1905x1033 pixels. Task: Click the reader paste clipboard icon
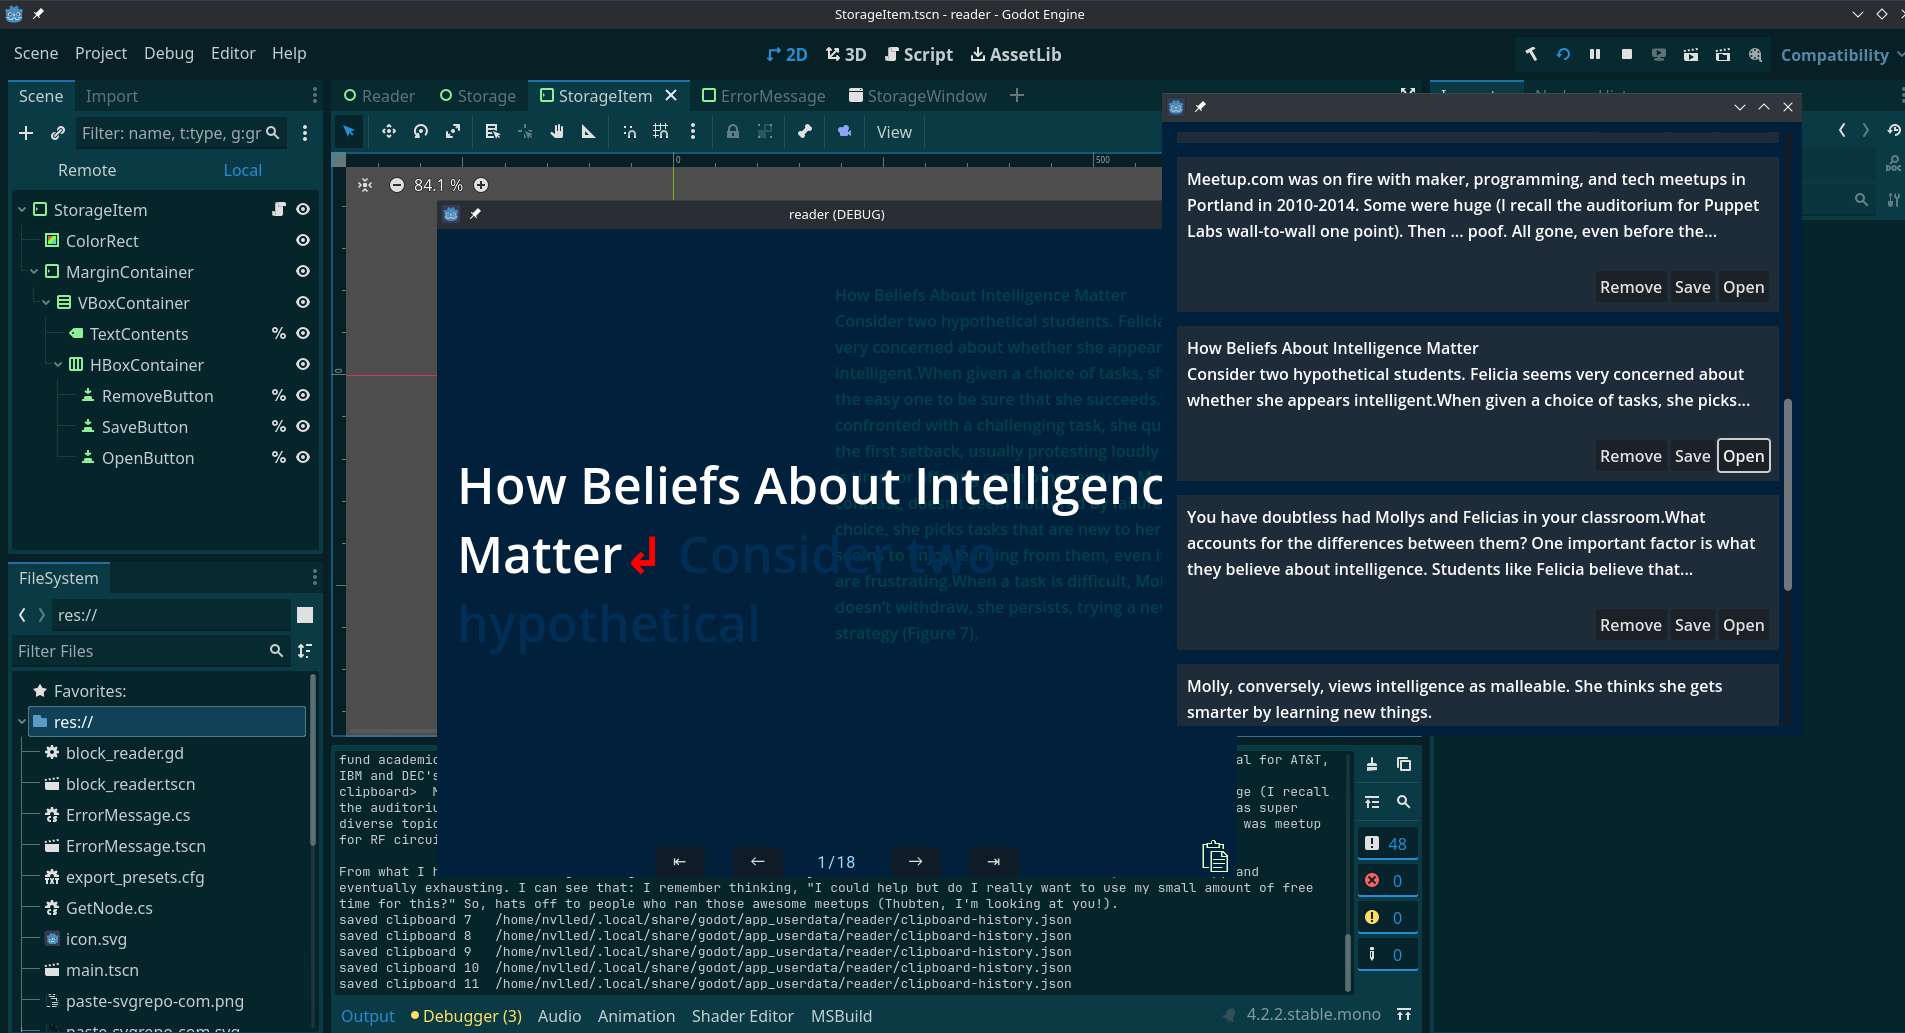pyautogui.click(x=1214, y=857)
